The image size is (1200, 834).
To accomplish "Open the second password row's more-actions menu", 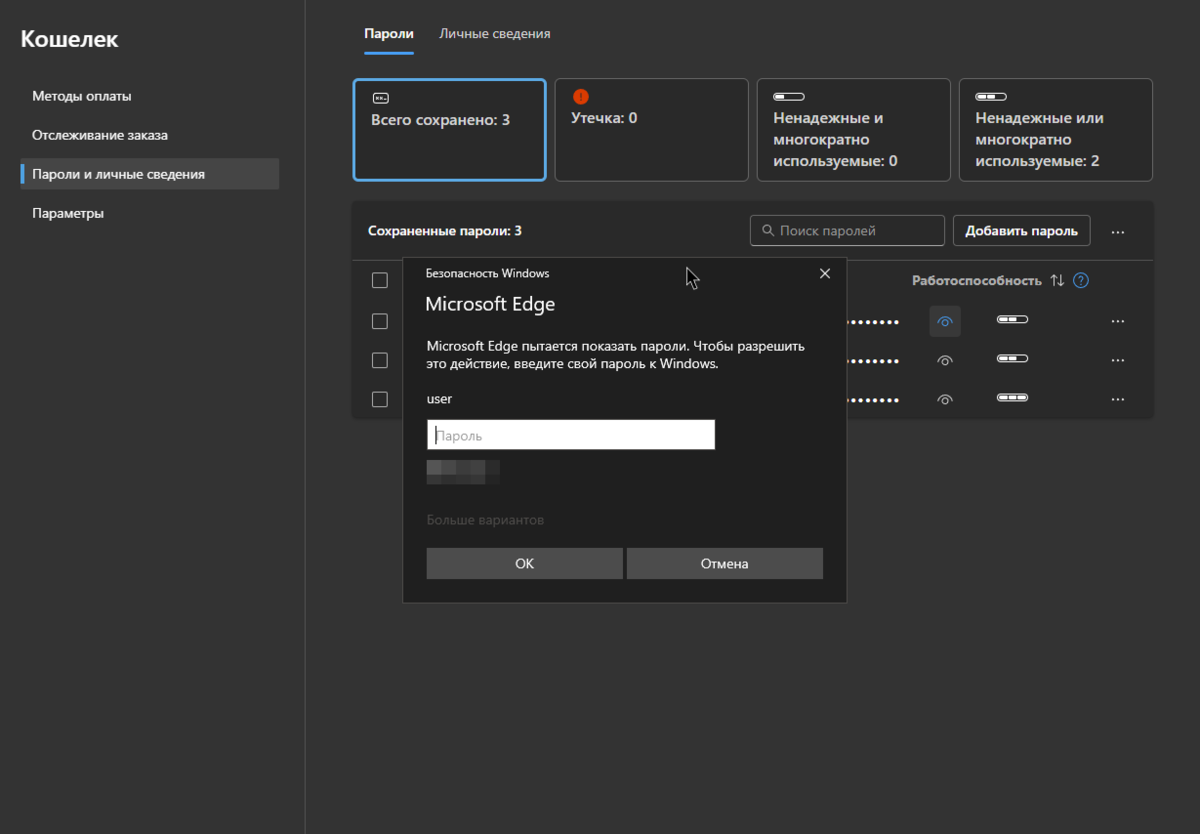I will pos(1118,360).
